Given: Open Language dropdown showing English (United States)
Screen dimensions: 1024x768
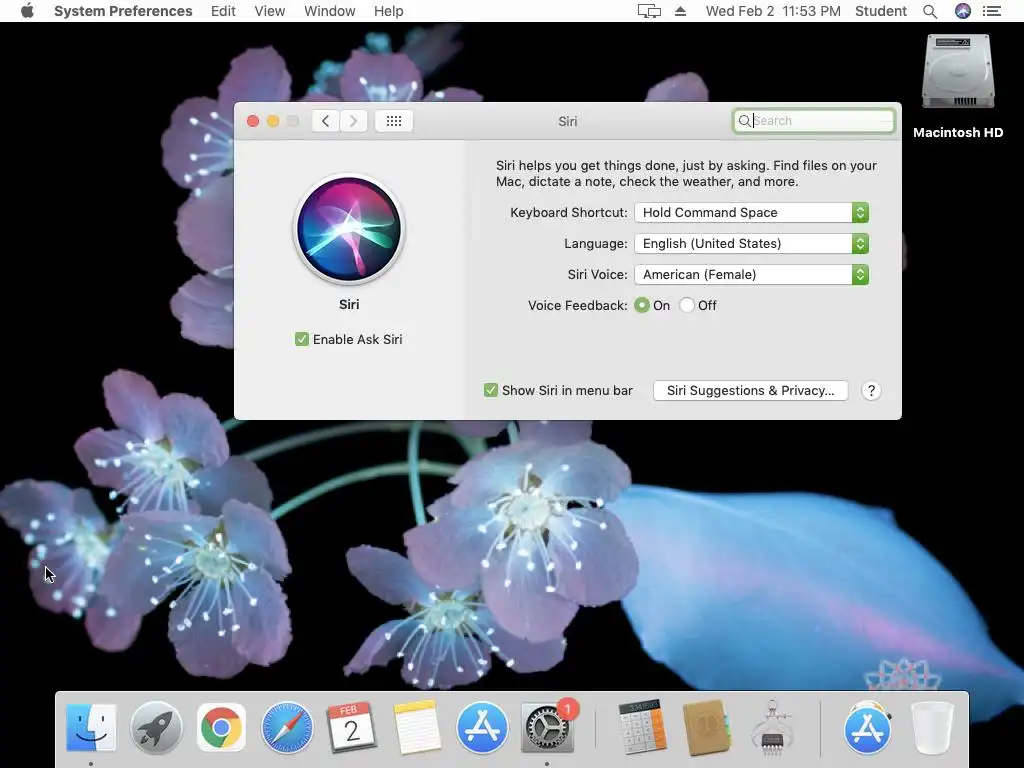Looking at the screenshot, I should [752, 244].
